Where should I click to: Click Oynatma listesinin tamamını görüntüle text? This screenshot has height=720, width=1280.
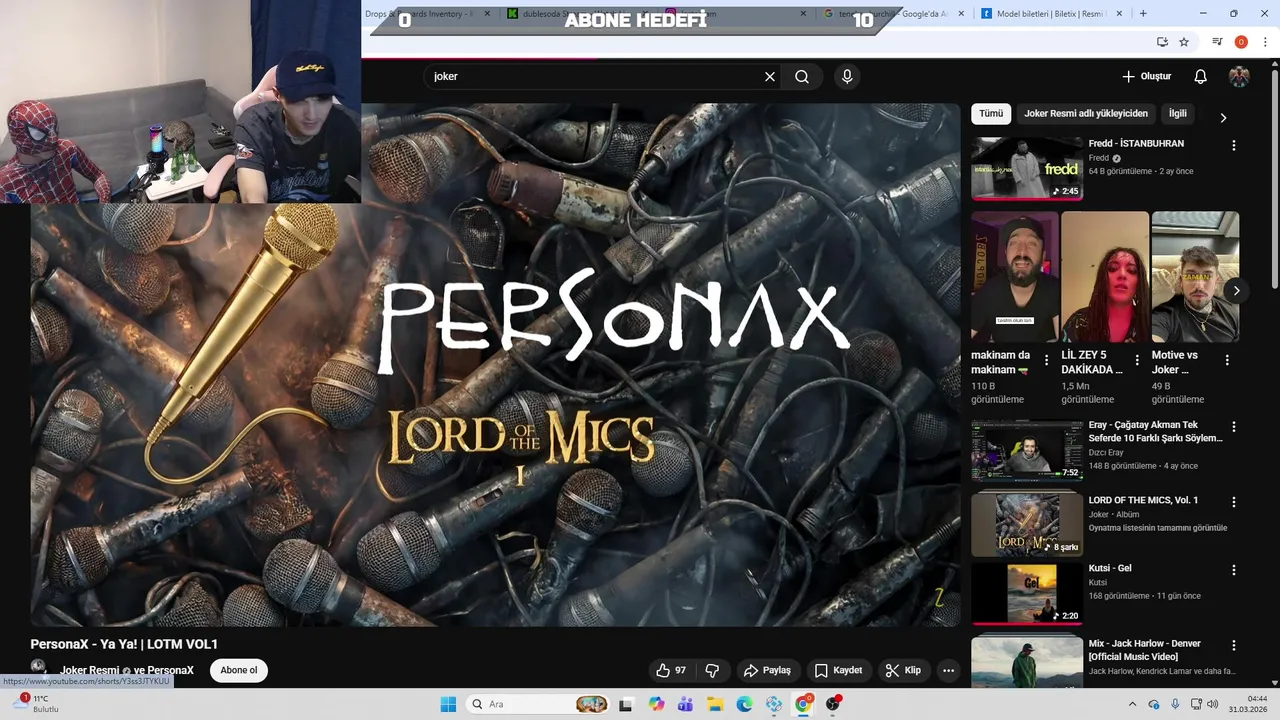click(1158, 528)
